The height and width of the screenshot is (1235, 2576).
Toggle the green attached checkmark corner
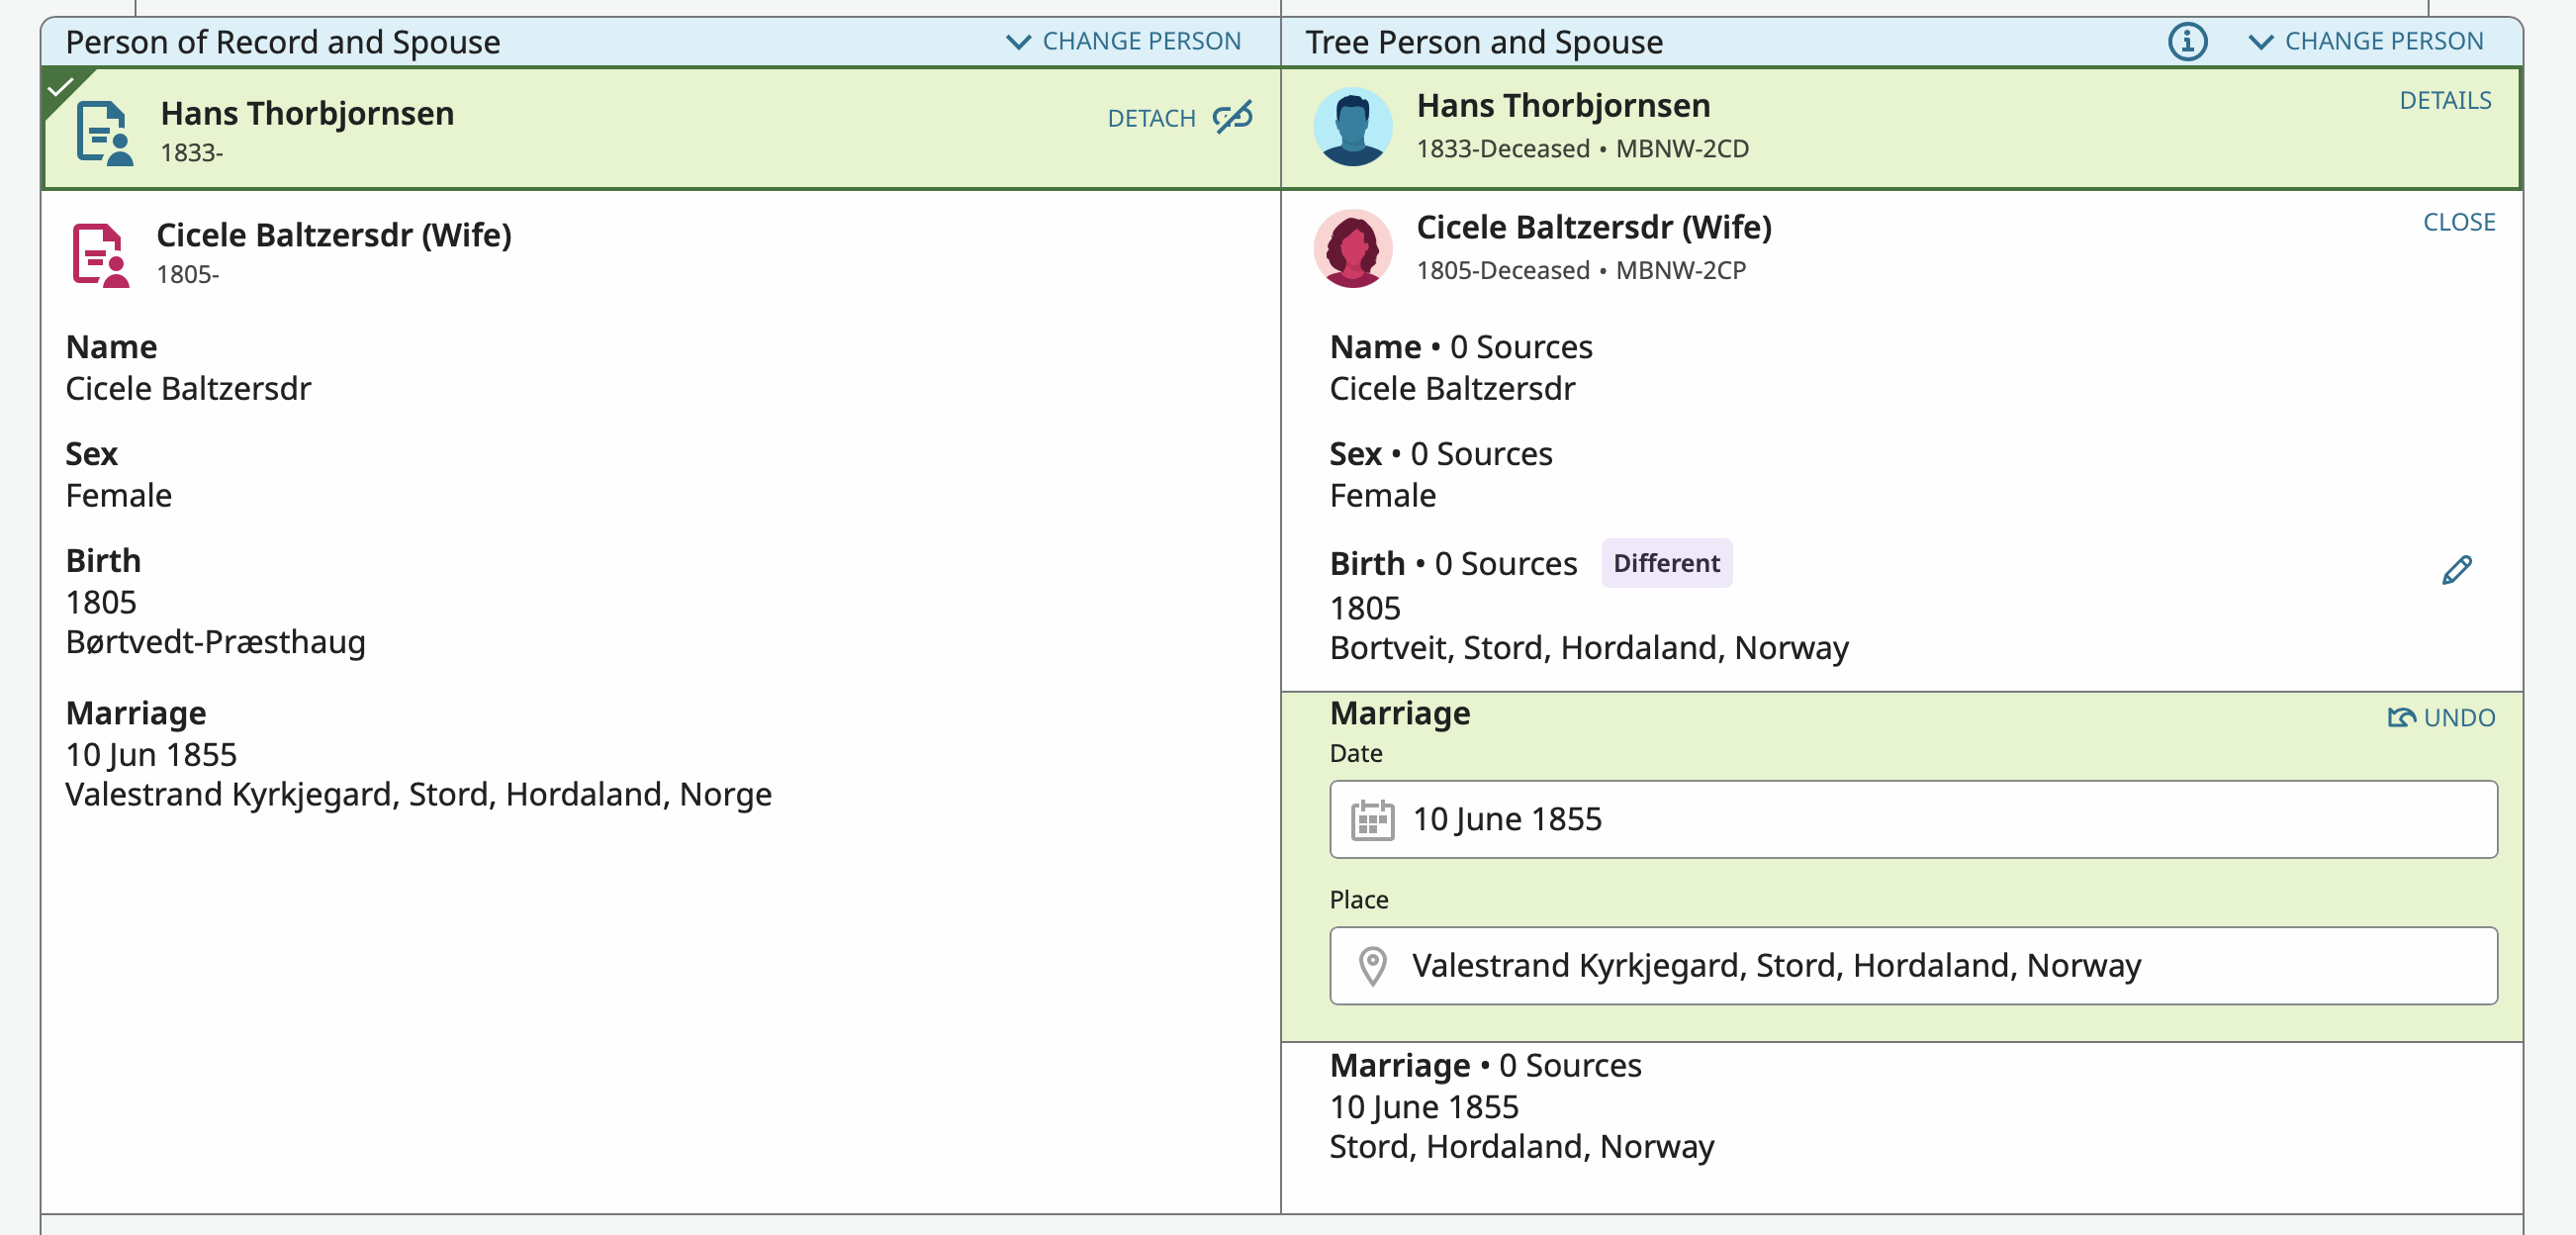click(61, 87)
